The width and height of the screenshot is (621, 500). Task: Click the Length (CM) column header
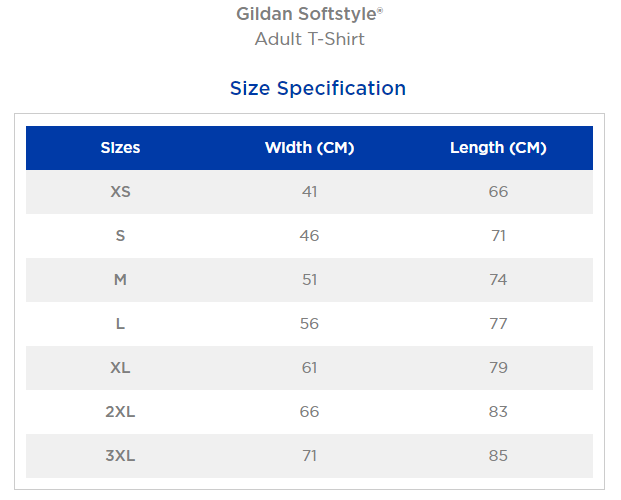(x=498, y=148)
